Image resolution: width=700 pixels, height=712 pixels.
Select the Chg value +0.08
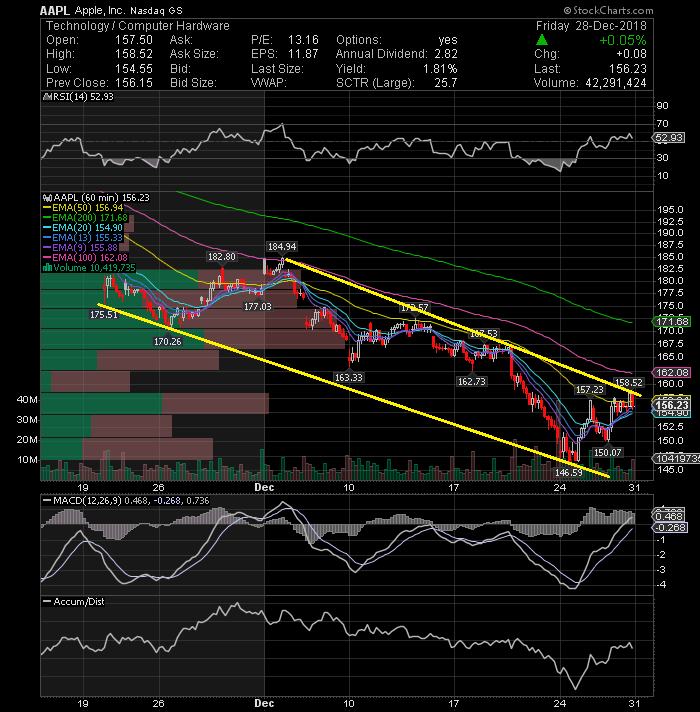(x=631, y=54)
